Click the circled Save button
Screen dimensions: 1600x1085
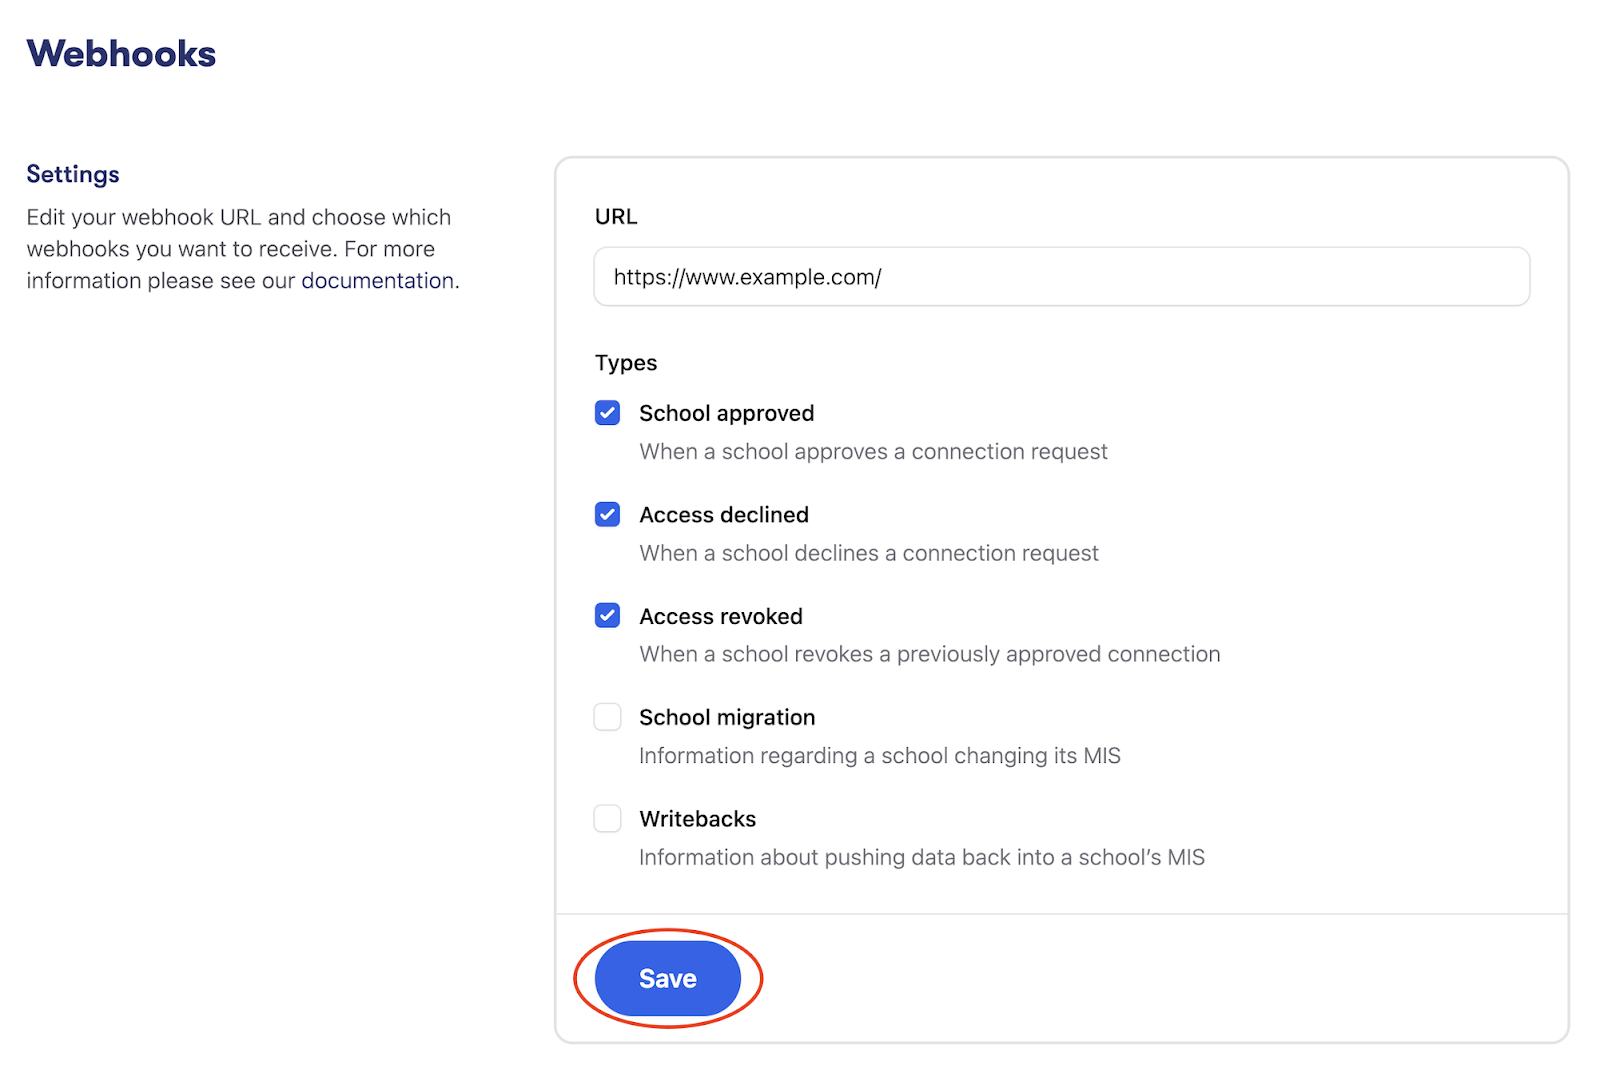pyautogui.click(x=667, y=978)
